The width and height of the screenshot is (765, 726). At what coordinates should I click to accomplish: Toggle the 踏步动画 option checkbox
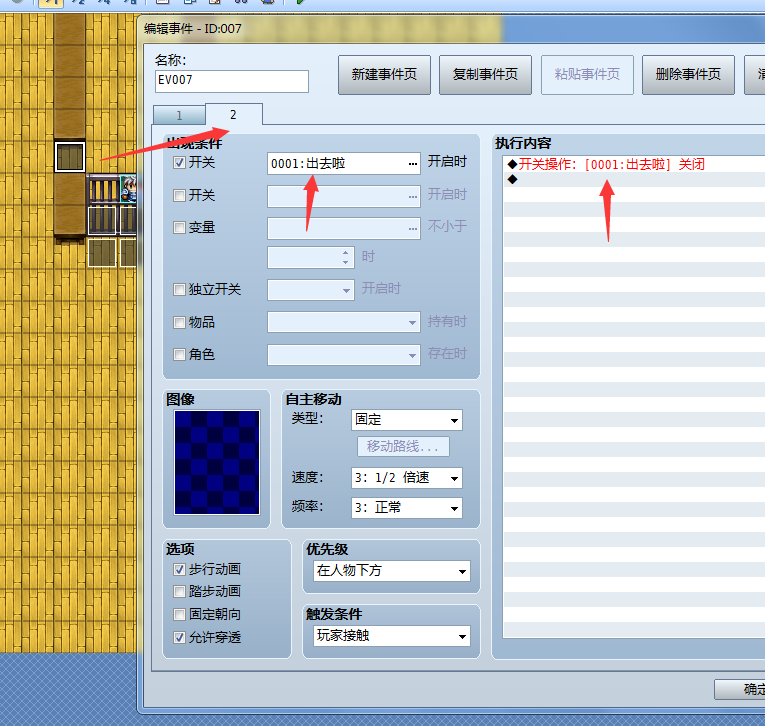179,591
